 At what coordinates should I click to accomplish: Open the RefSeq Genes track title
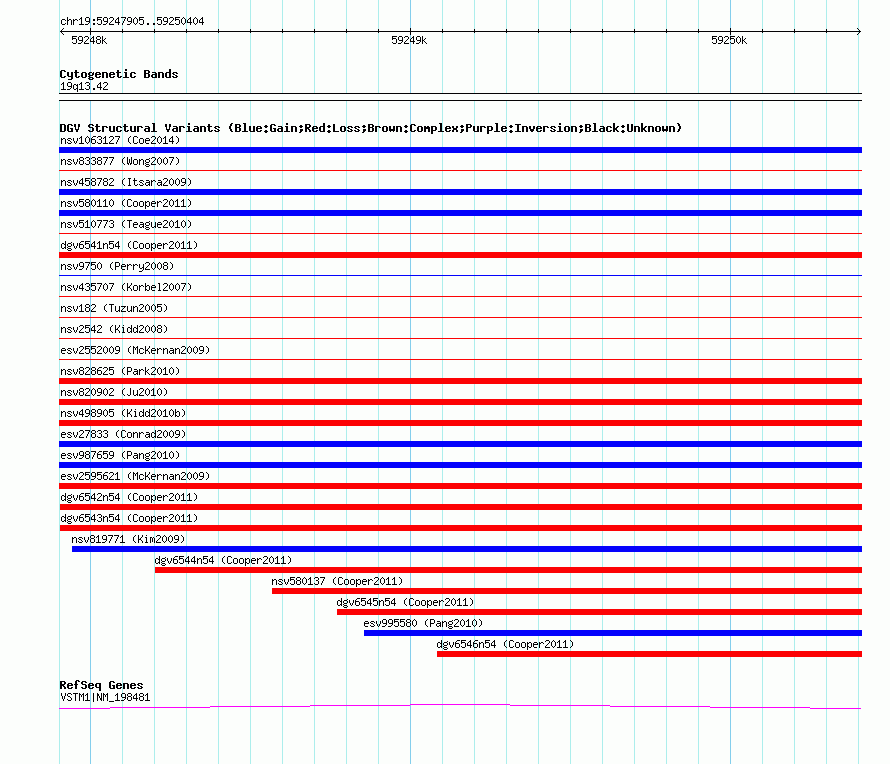[x=101, y=685]
